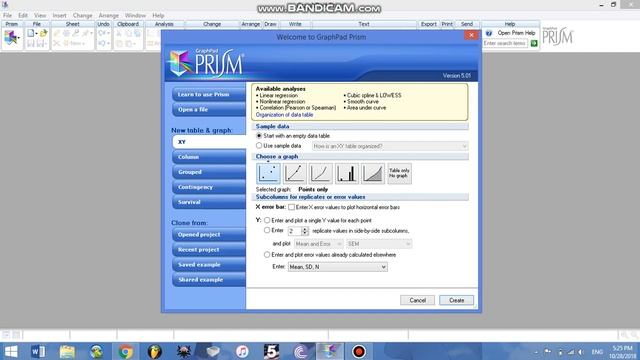This screenshot has width=640, height=360.
Task: Open Organization of data table link
Action: coord(284,115)
